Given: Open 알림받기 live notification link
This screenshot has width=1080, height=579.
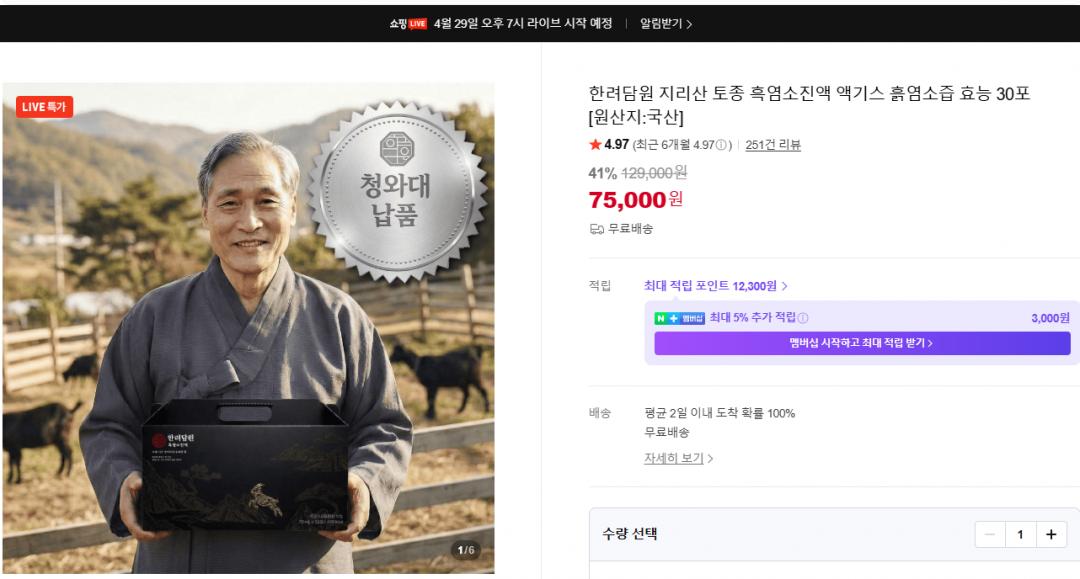Looking at the screenshot, I should pos(666,23).
